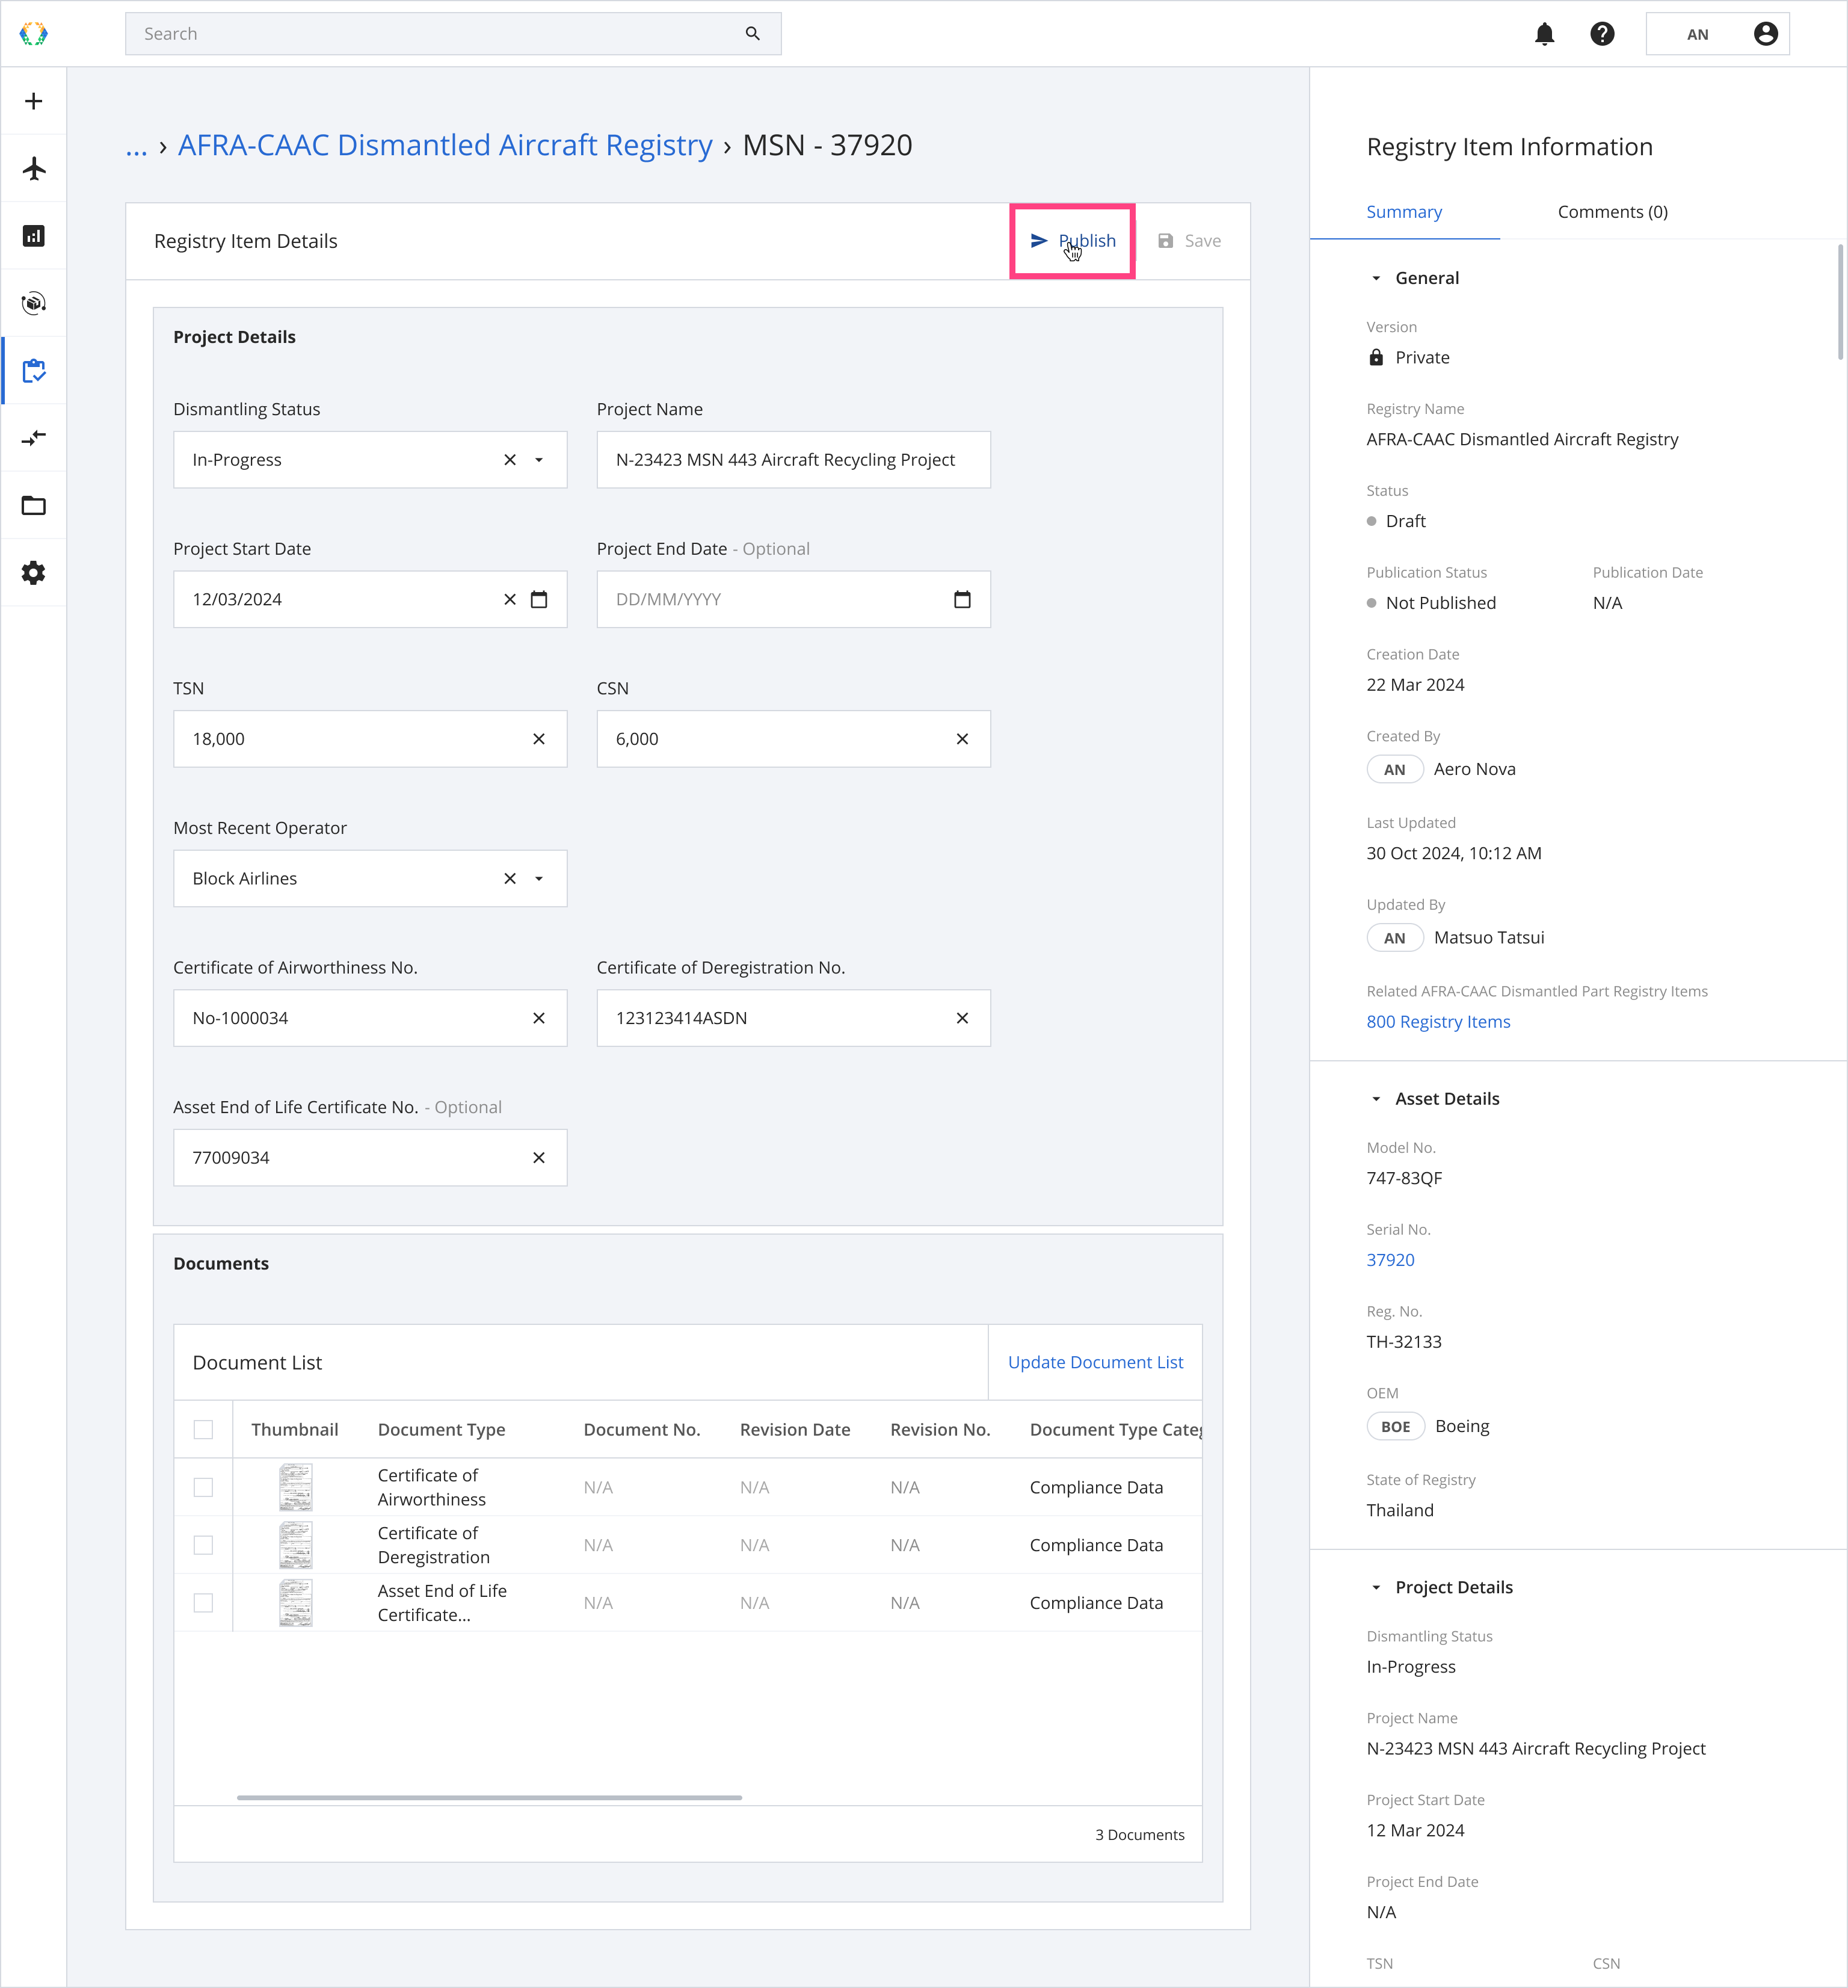Open the 800 Registry Items link

coord(1437,1021)
